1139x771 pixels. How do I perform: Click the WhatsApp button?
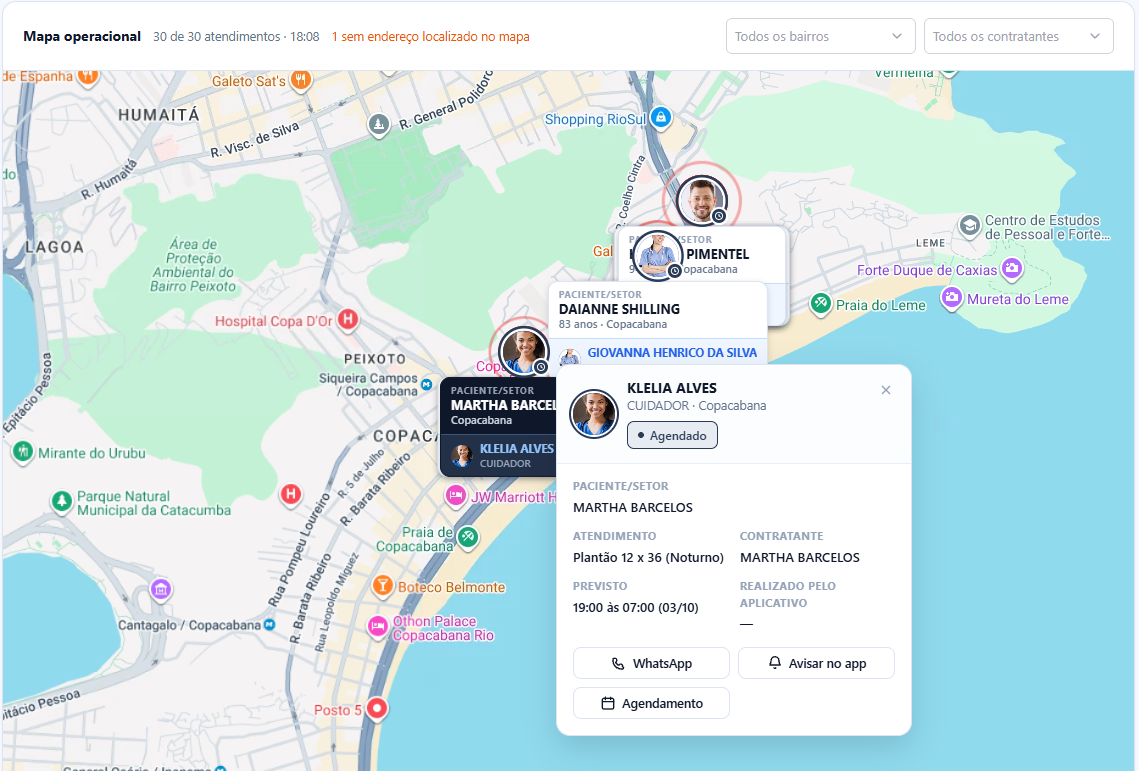click(651, 663)
